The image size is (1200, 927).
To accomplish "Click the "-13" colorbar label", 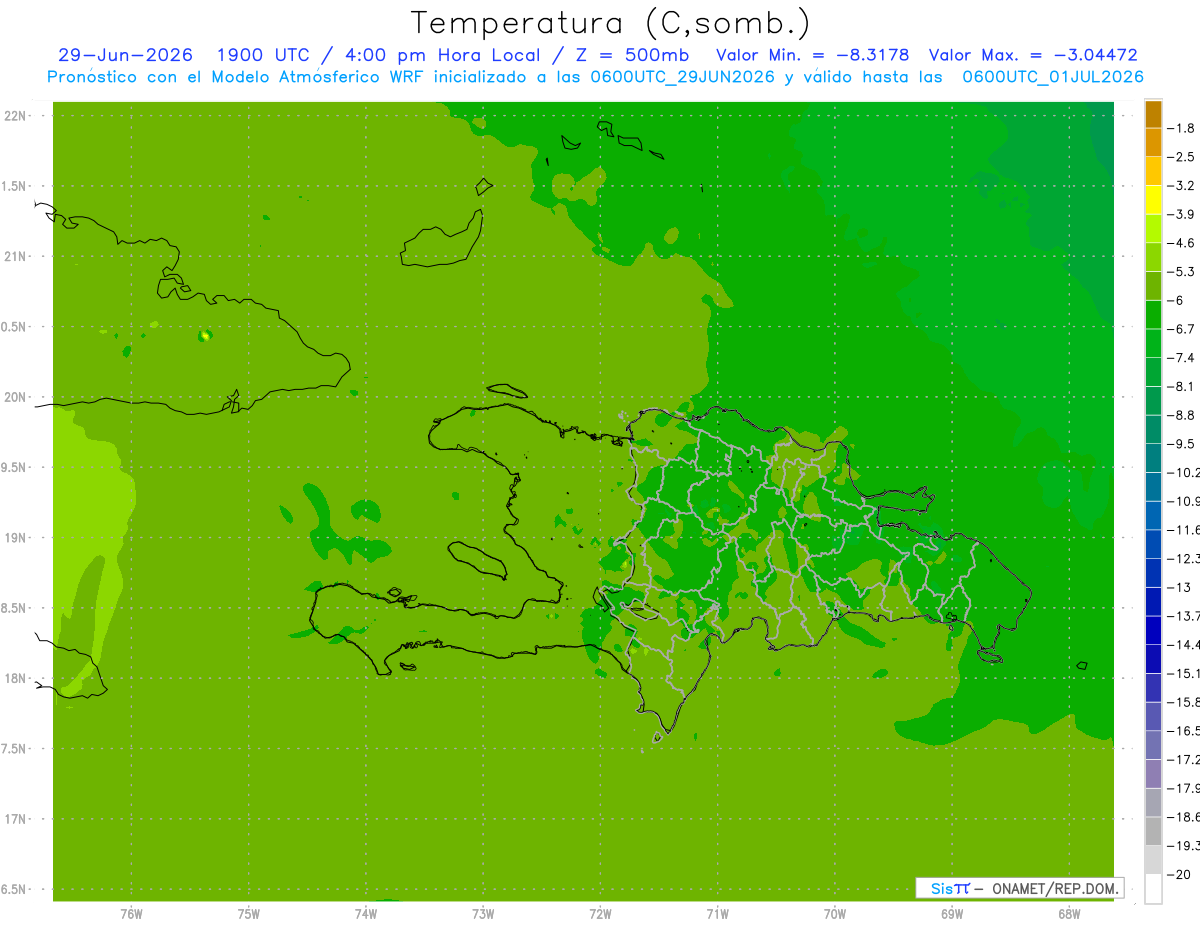I will [x=1178, y=587].
